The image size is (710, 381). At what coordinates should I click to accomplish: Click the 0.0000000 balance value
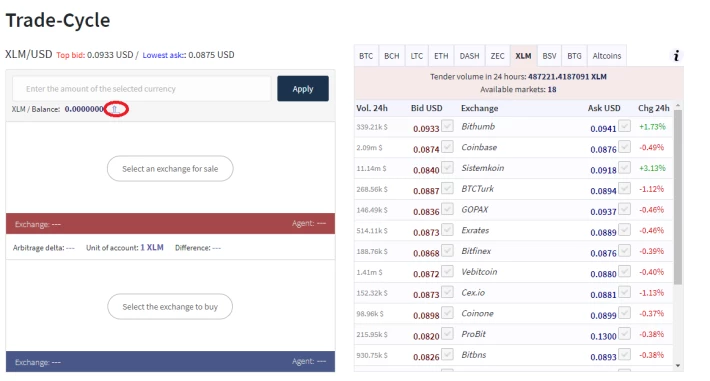click(84, 109)
